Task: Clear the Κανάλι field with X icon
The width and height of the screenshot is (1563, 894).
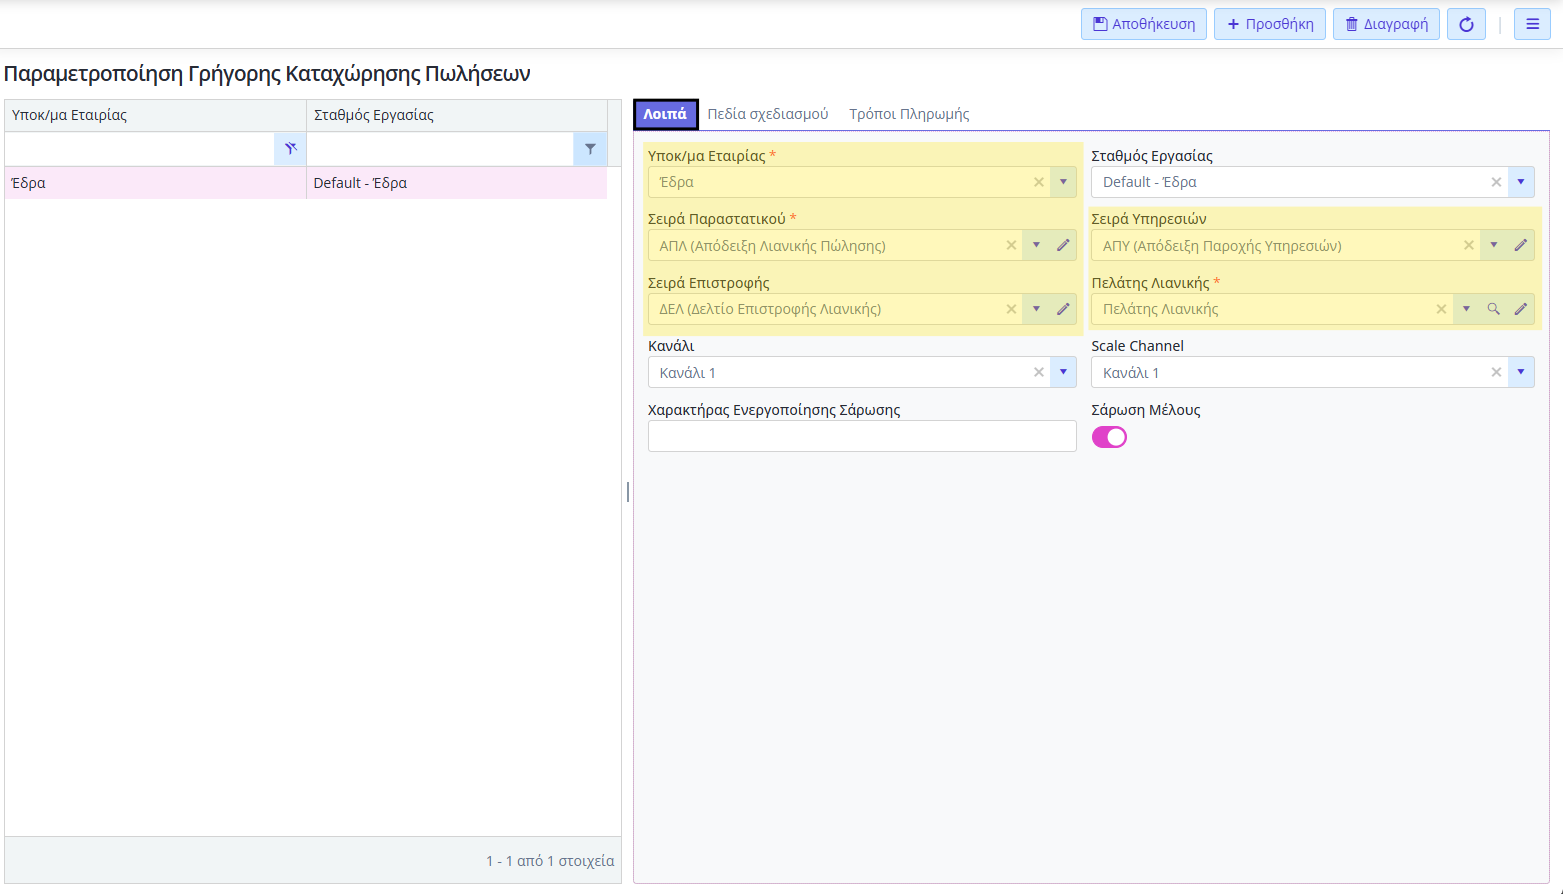Action: (x=1039, y=373)
